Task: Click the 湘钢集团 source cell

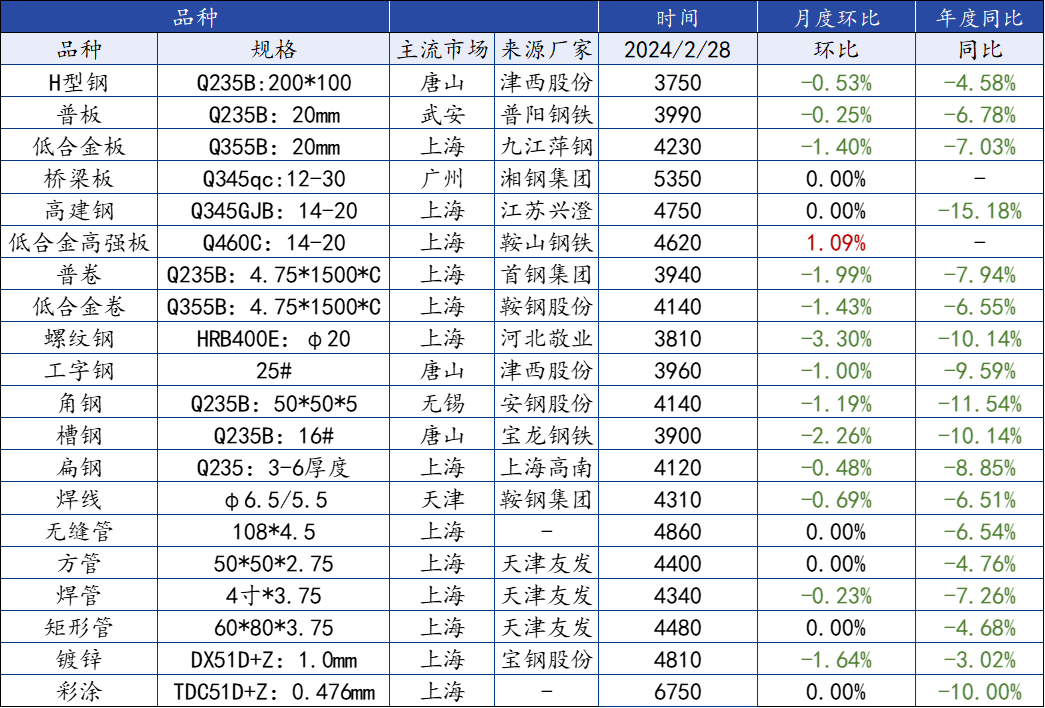Action: tap(546, 178)
